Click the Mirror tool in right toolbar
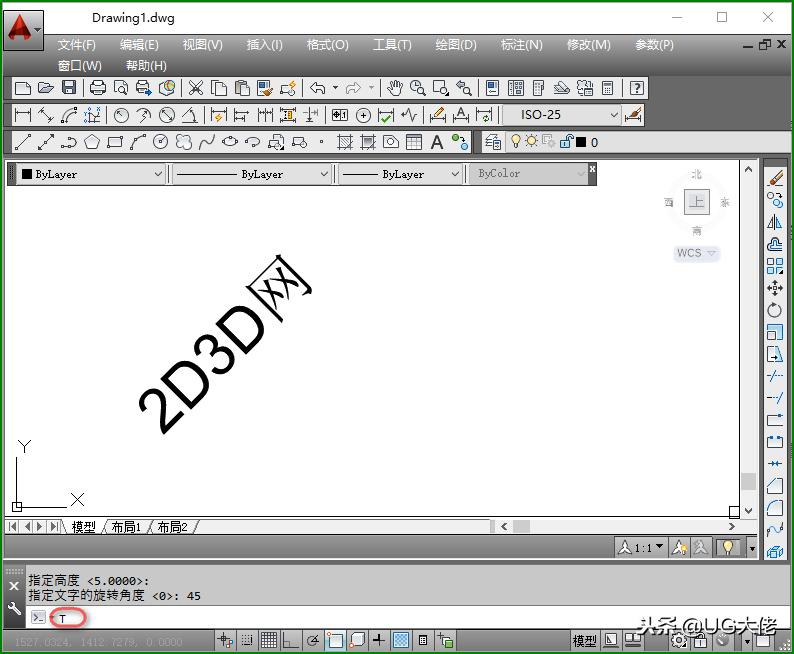Viewport: 794px width, 654px height. [775, 222]
